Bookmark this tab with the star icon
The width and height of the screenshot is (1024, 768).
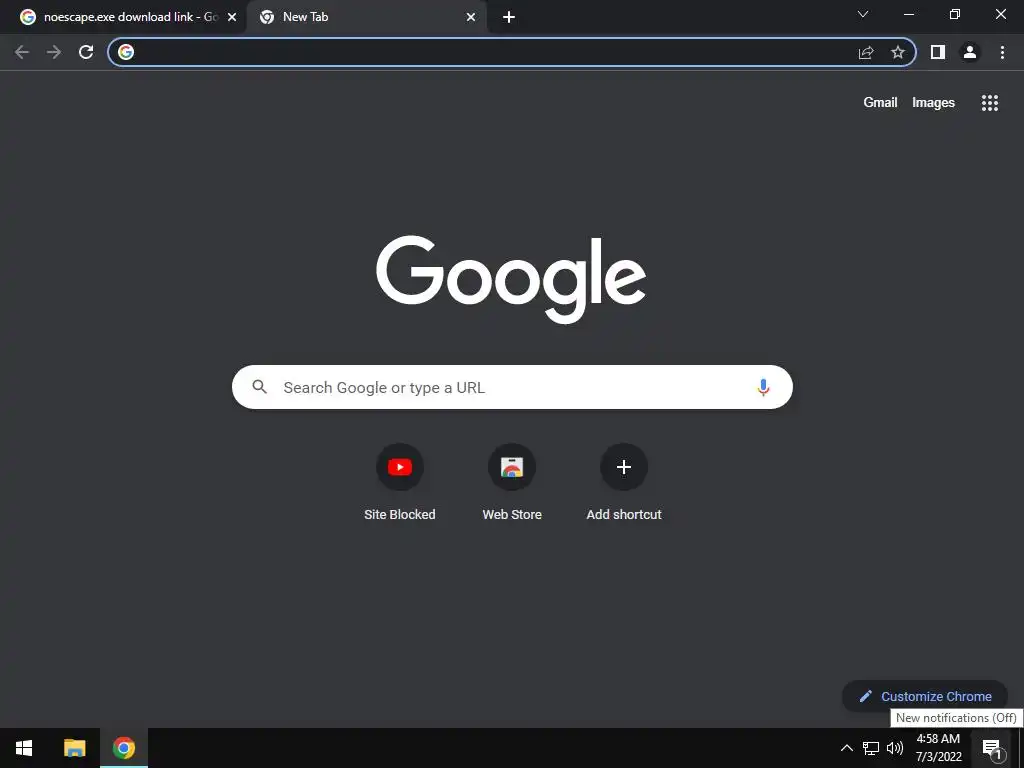[x=898, y=52]
